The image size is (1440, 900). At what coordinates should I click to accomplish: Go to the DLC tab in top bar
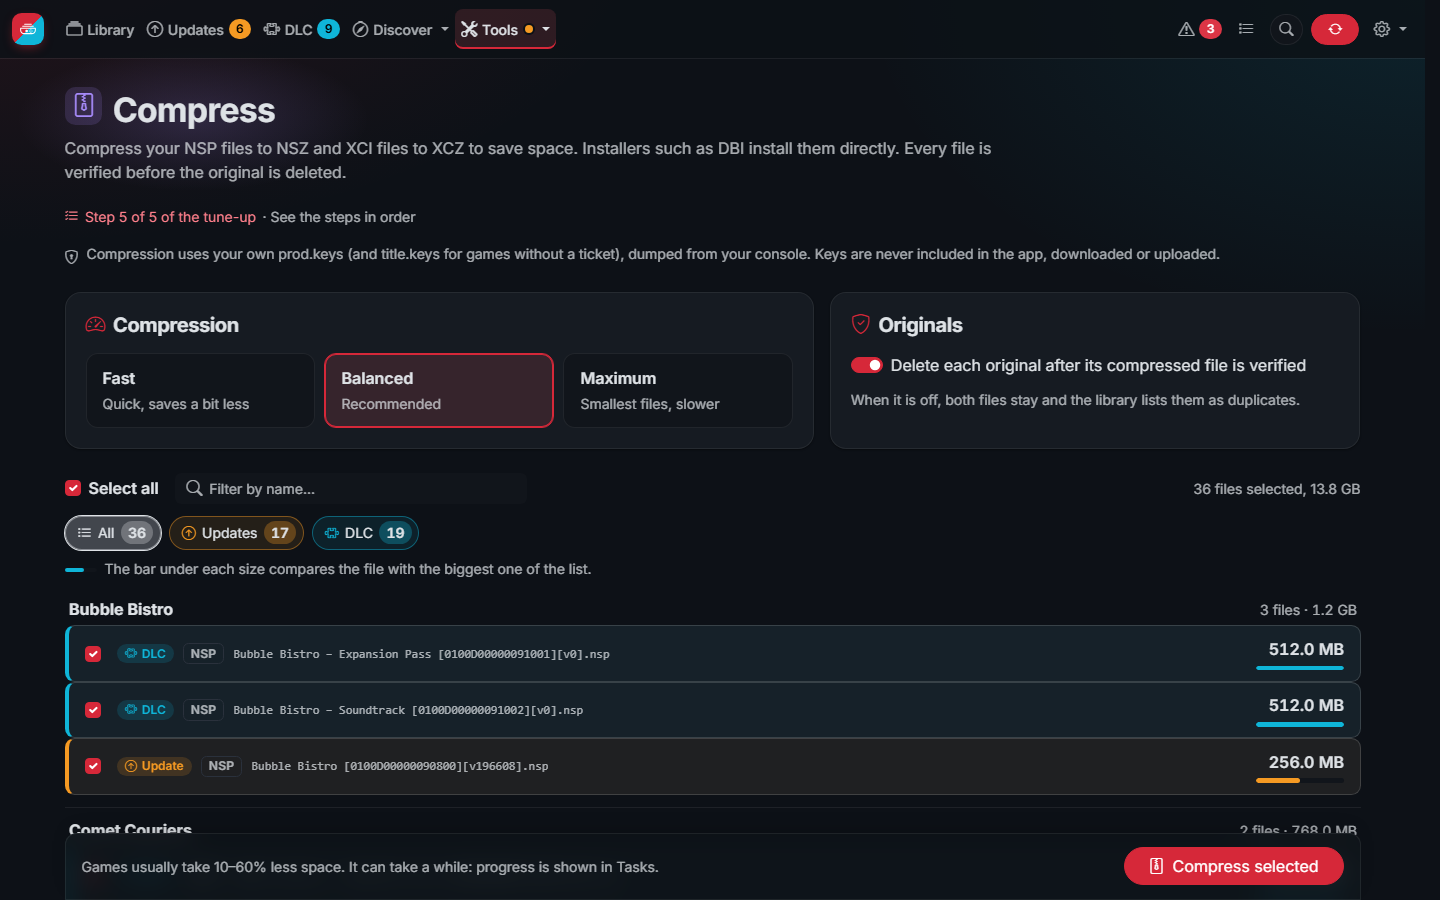click(x=301, y=29)
